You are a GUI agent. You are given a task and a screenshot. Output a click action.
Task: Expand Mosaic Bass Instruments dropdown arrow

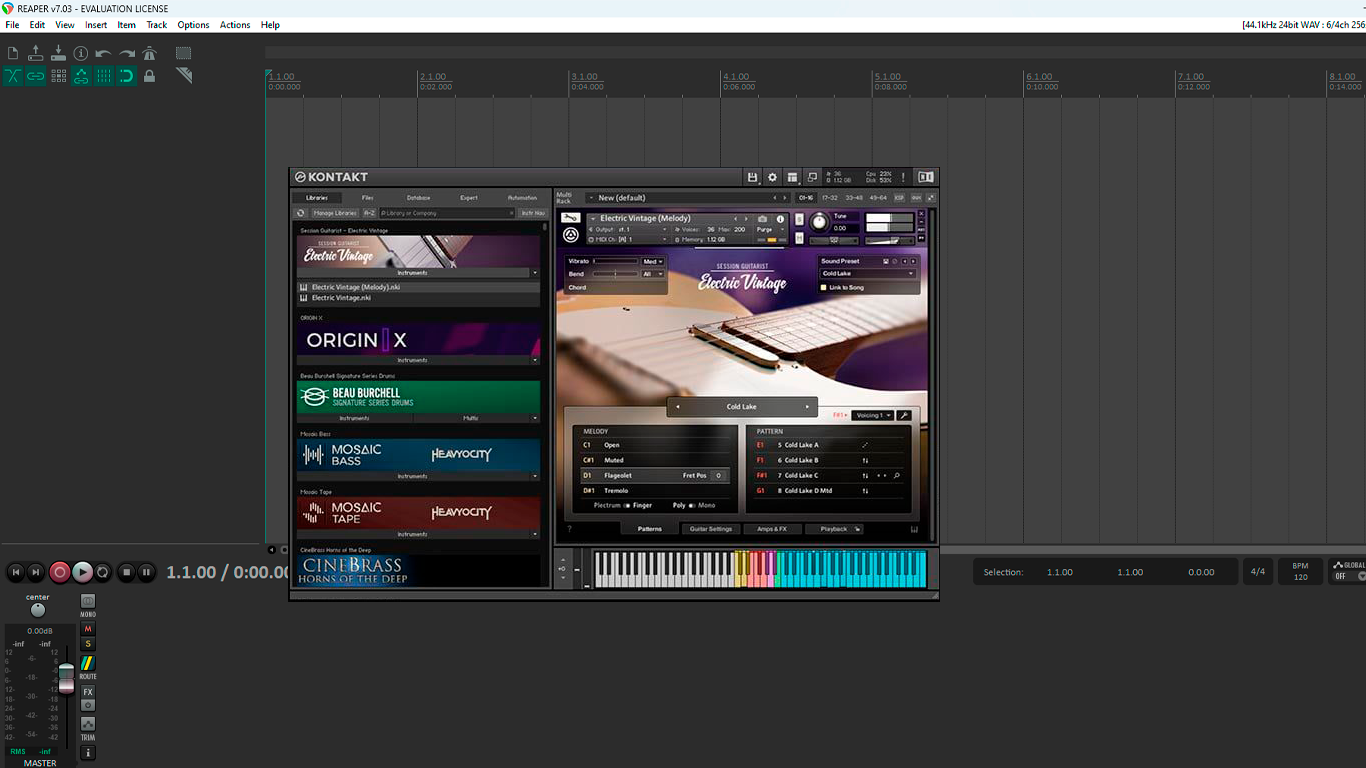point(535,476)
